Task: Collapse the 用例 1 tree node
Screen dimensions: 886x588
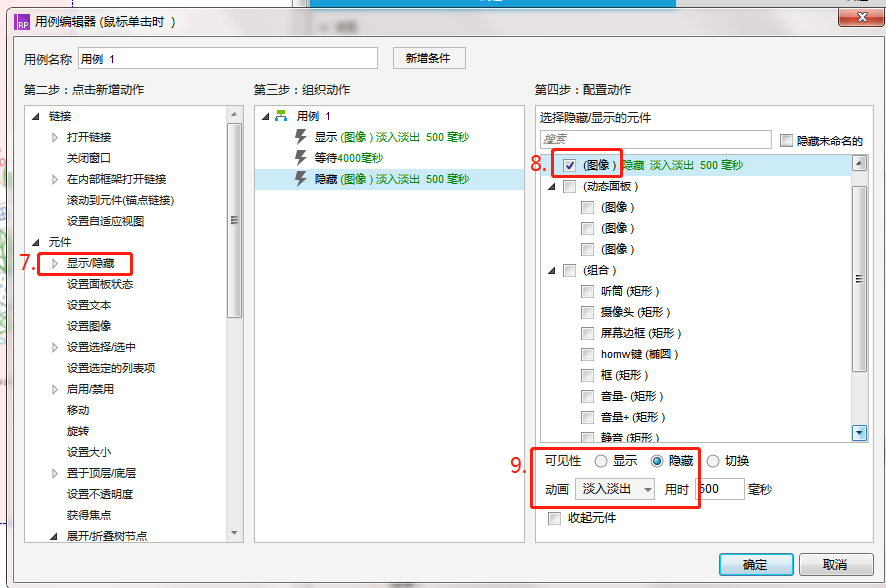Action: (x=266, y=116)
